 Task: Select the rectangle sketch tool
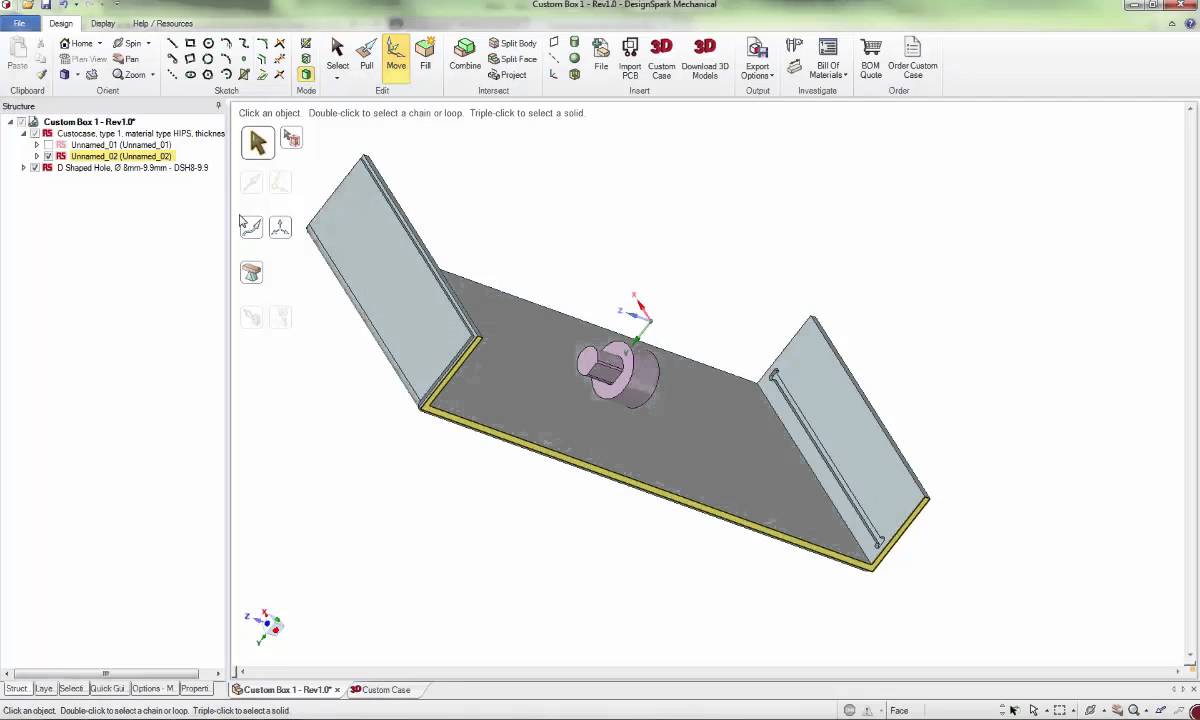pos(190,43)
